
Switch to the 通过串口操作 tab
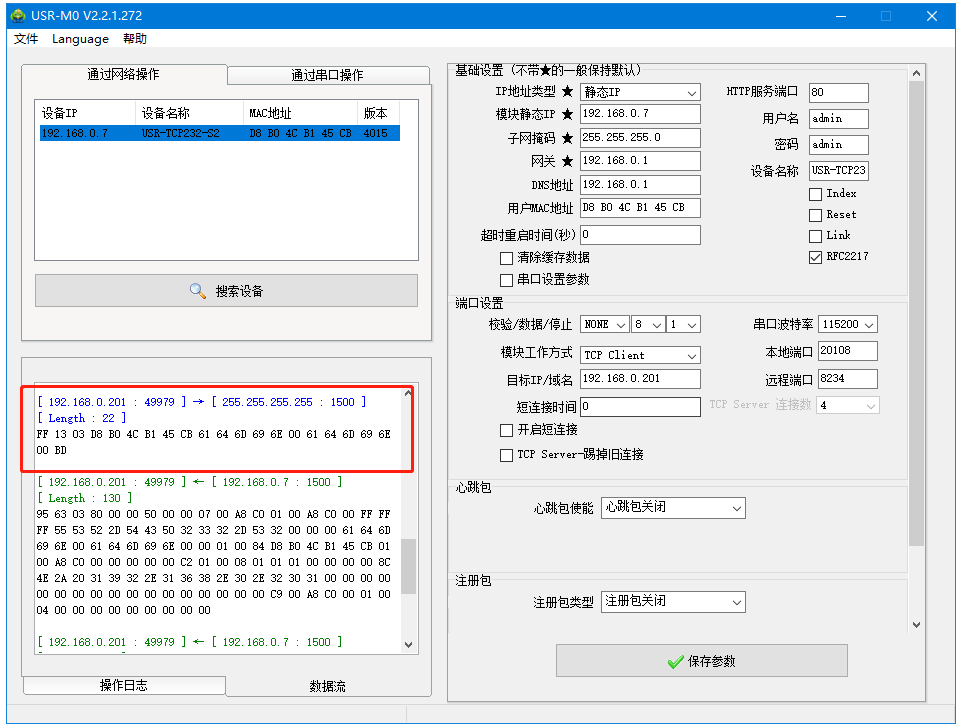click(x=327, y=75)
